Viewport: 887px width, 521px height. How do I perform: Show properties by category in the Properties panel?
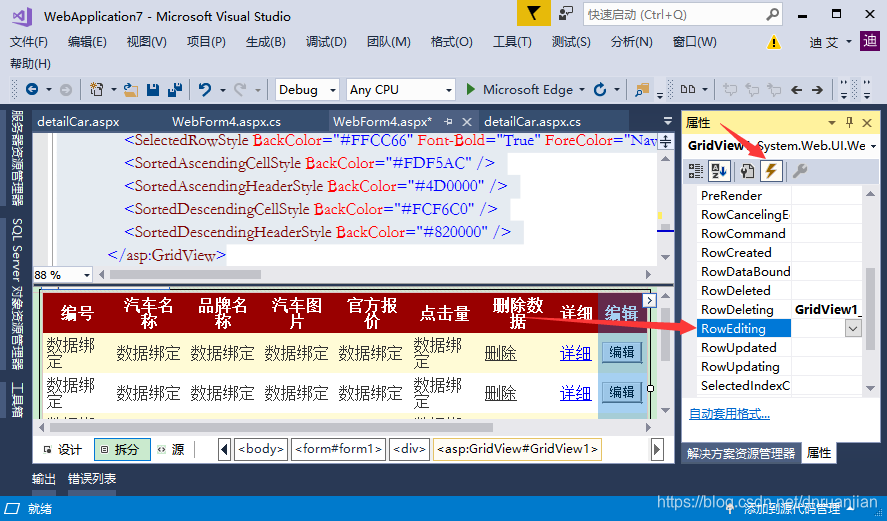pyautogui.click(x=695, y=171)
